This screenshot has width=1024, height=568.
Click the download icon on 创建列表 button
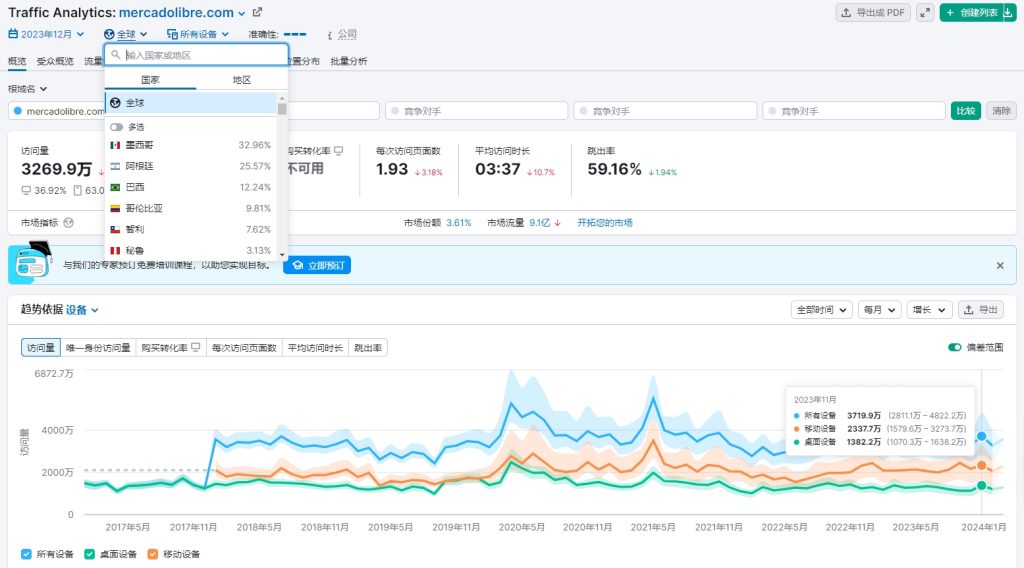pos(1008,12)
